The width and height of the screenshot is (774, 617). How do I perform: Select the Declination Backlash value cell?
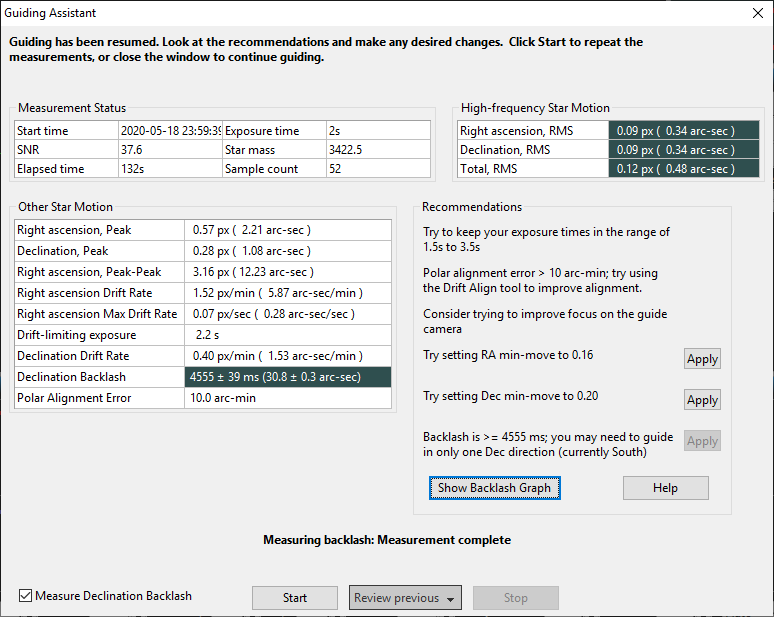[x=288, y=377]
